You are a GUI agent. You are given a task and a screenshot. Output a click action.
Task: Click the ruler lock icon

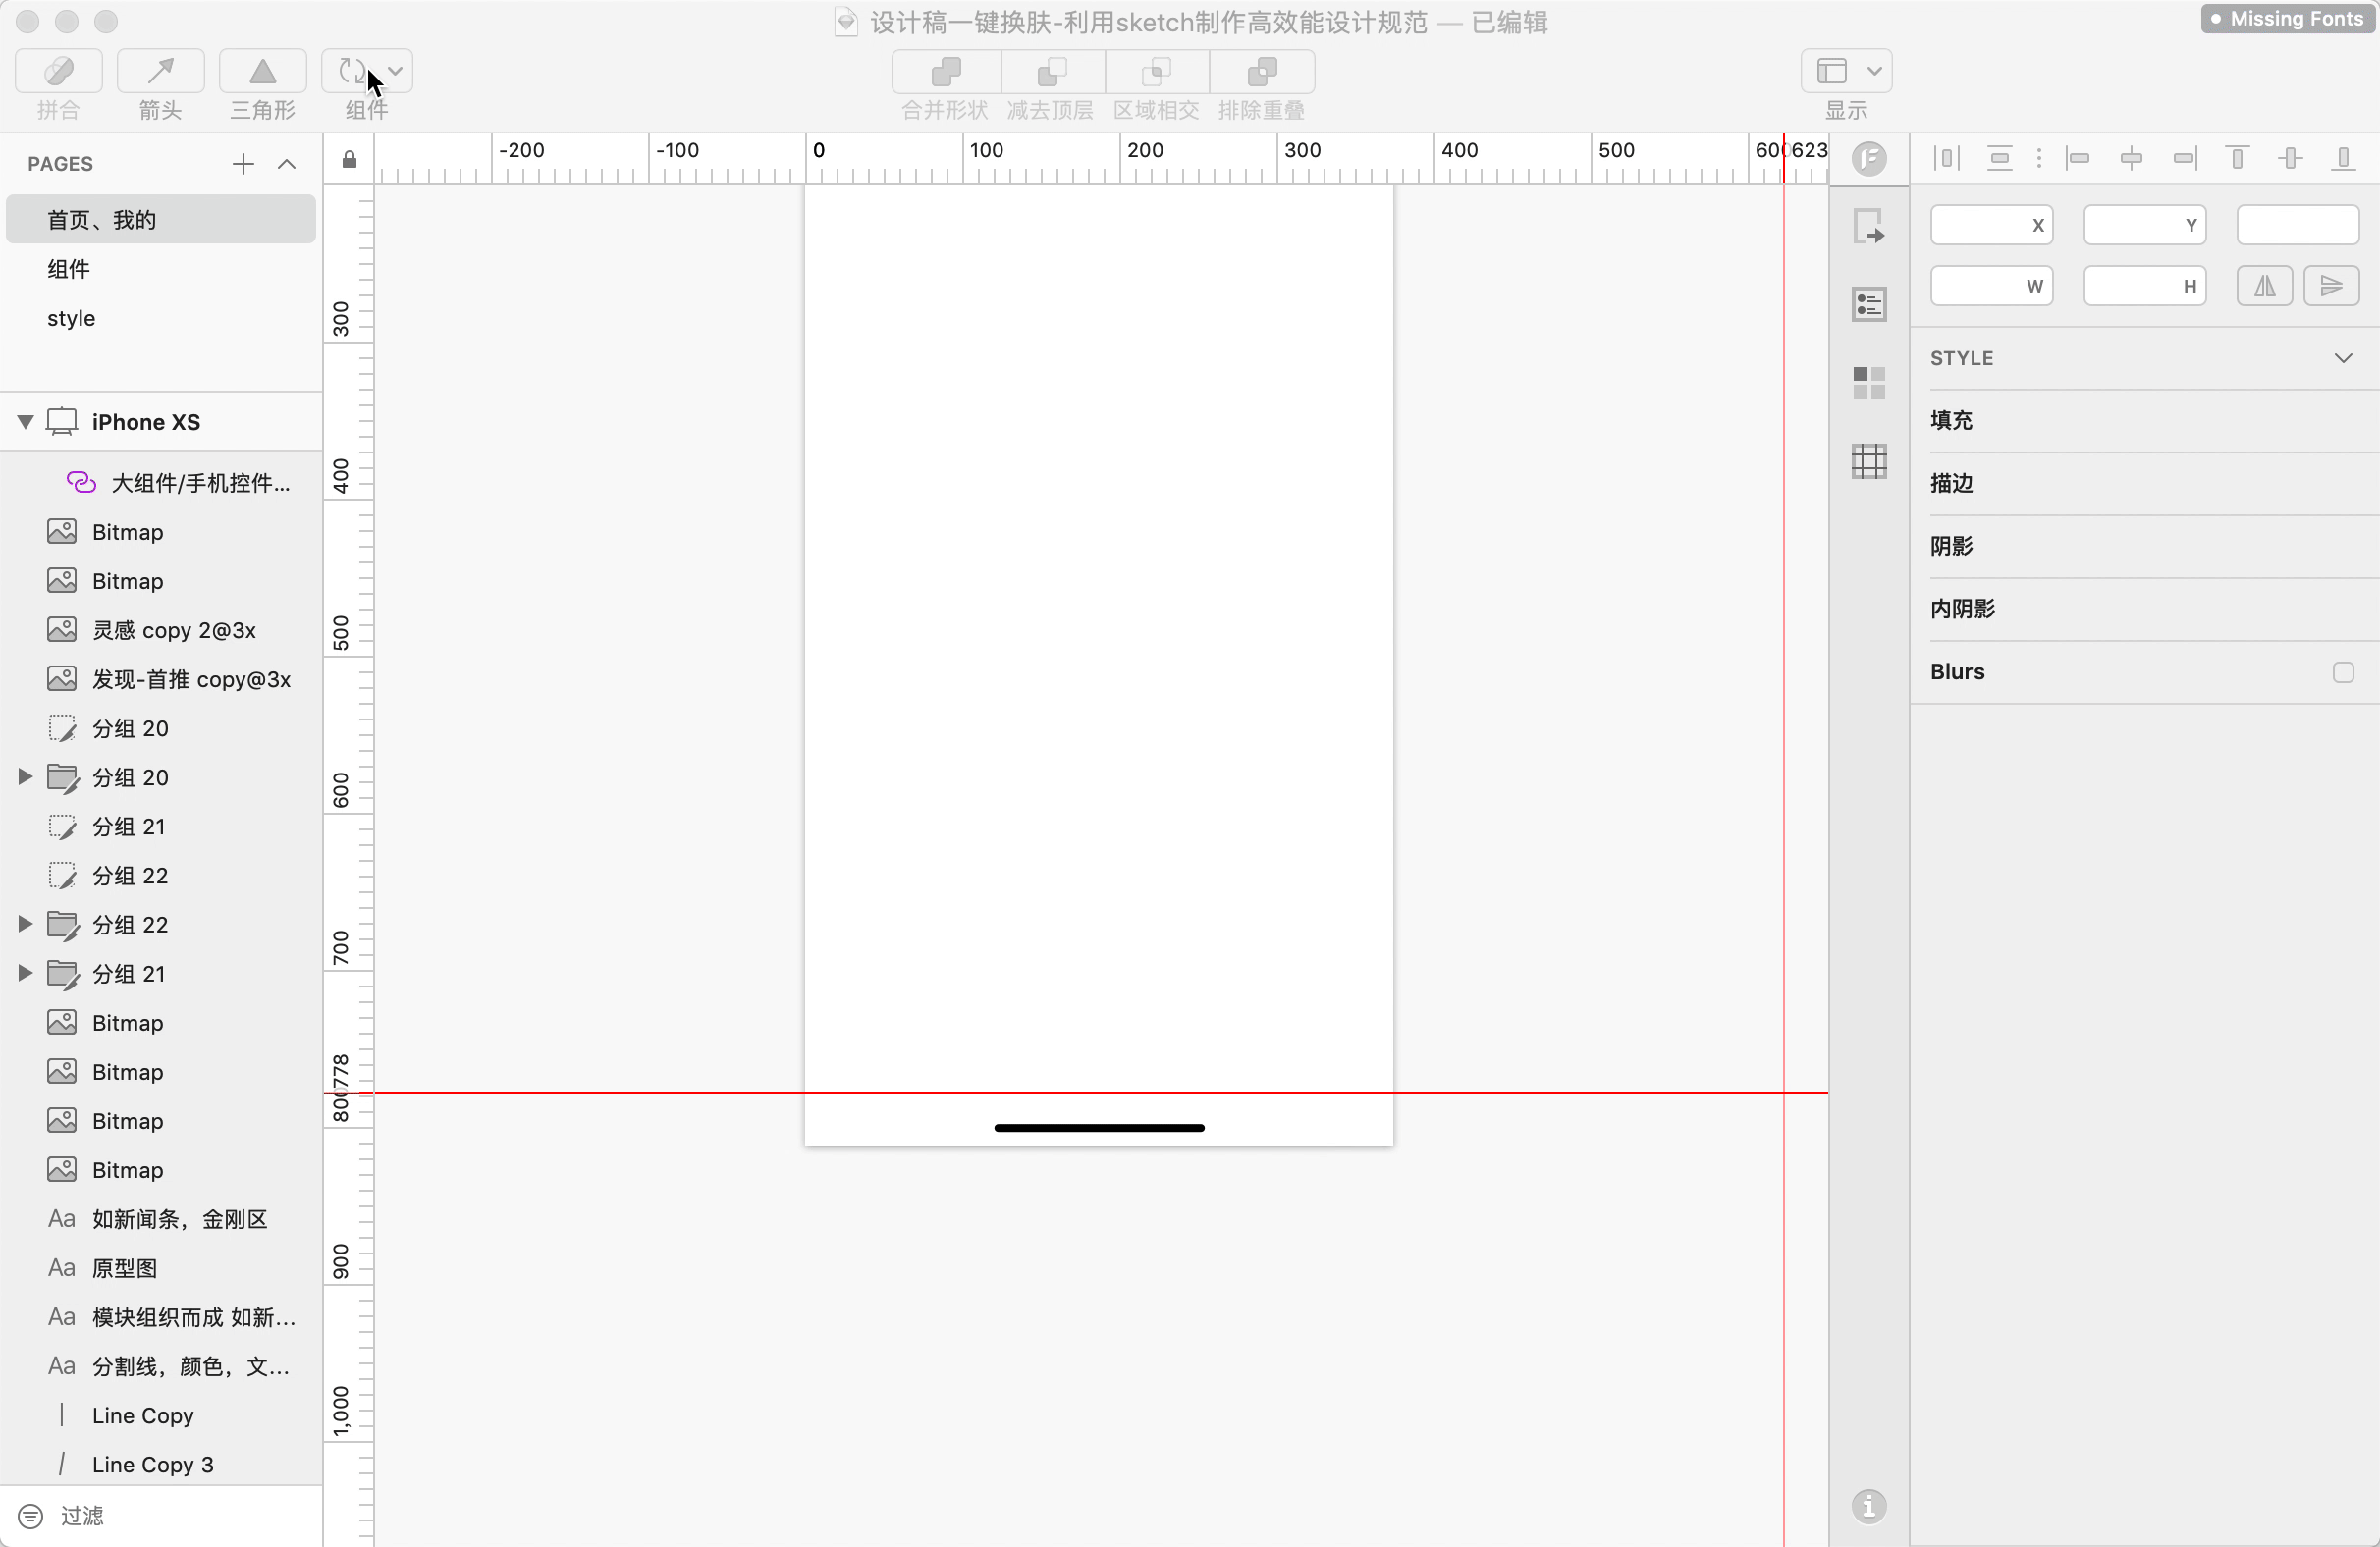point(349,159)
